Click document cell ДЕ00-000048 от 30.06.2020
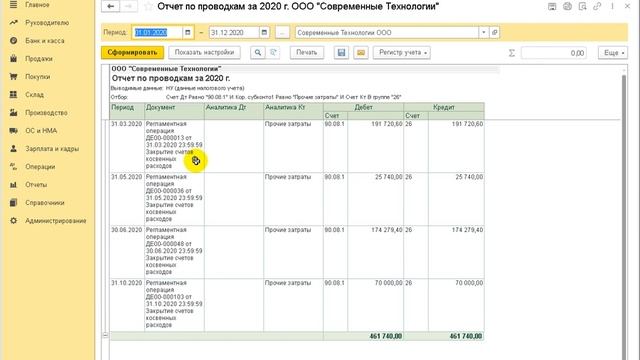The width and height of the screenshot is (640, 360). coord(174,251)
